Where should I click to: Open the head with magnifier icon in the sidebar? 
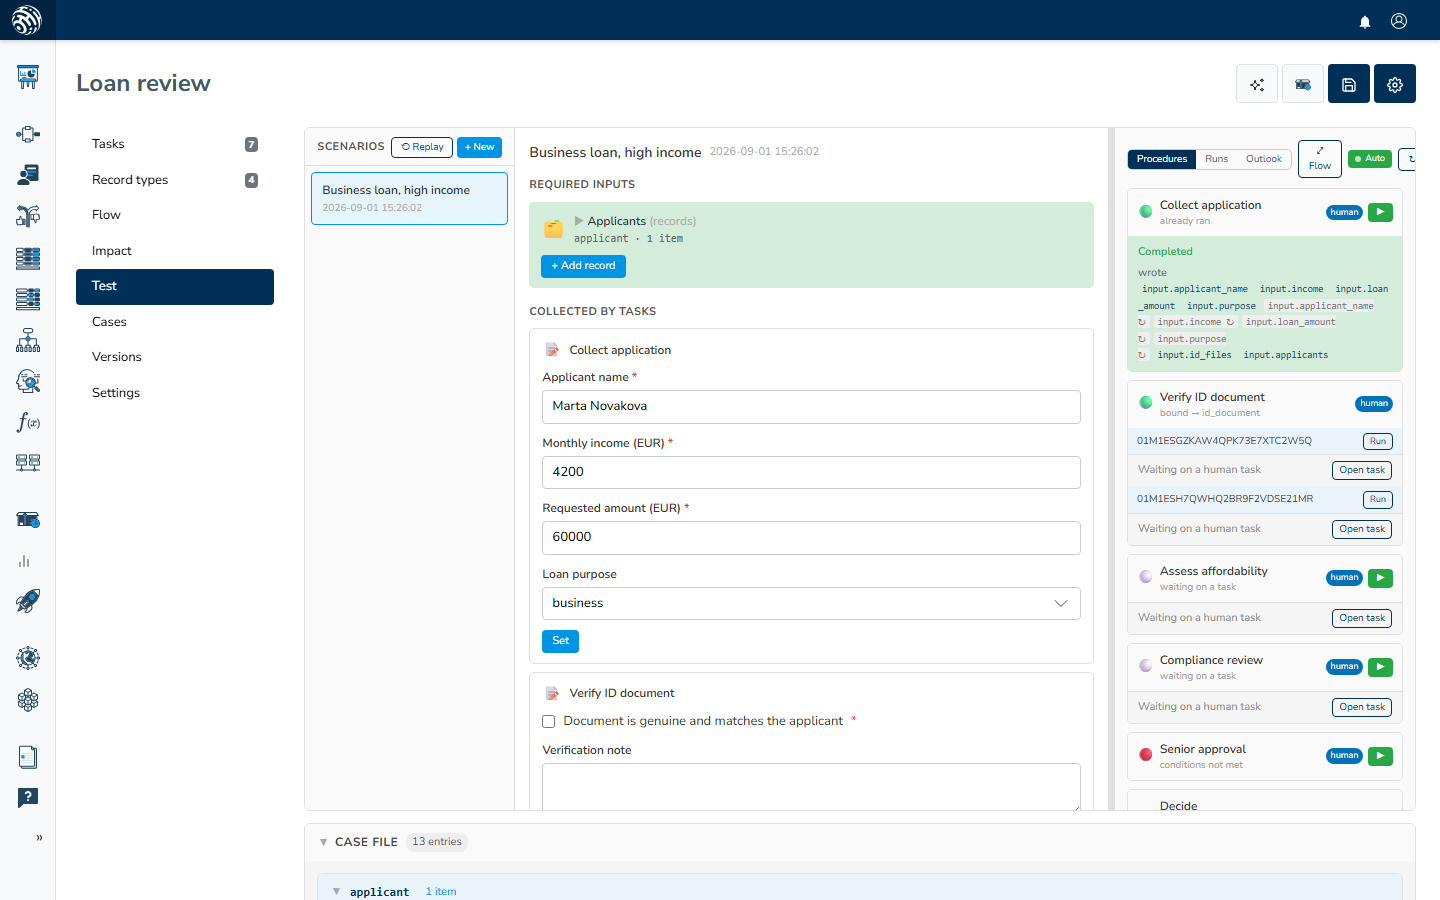pos(28,381)
